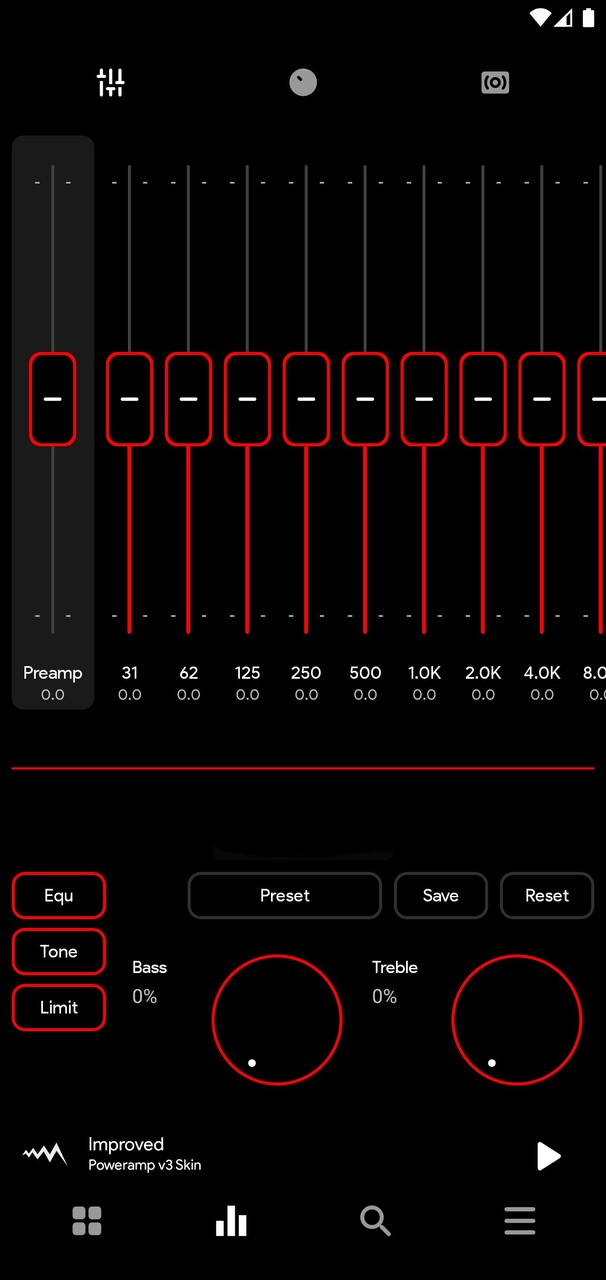
Task: Open the equalizer sliders tab icon
Action: (110, 82)
